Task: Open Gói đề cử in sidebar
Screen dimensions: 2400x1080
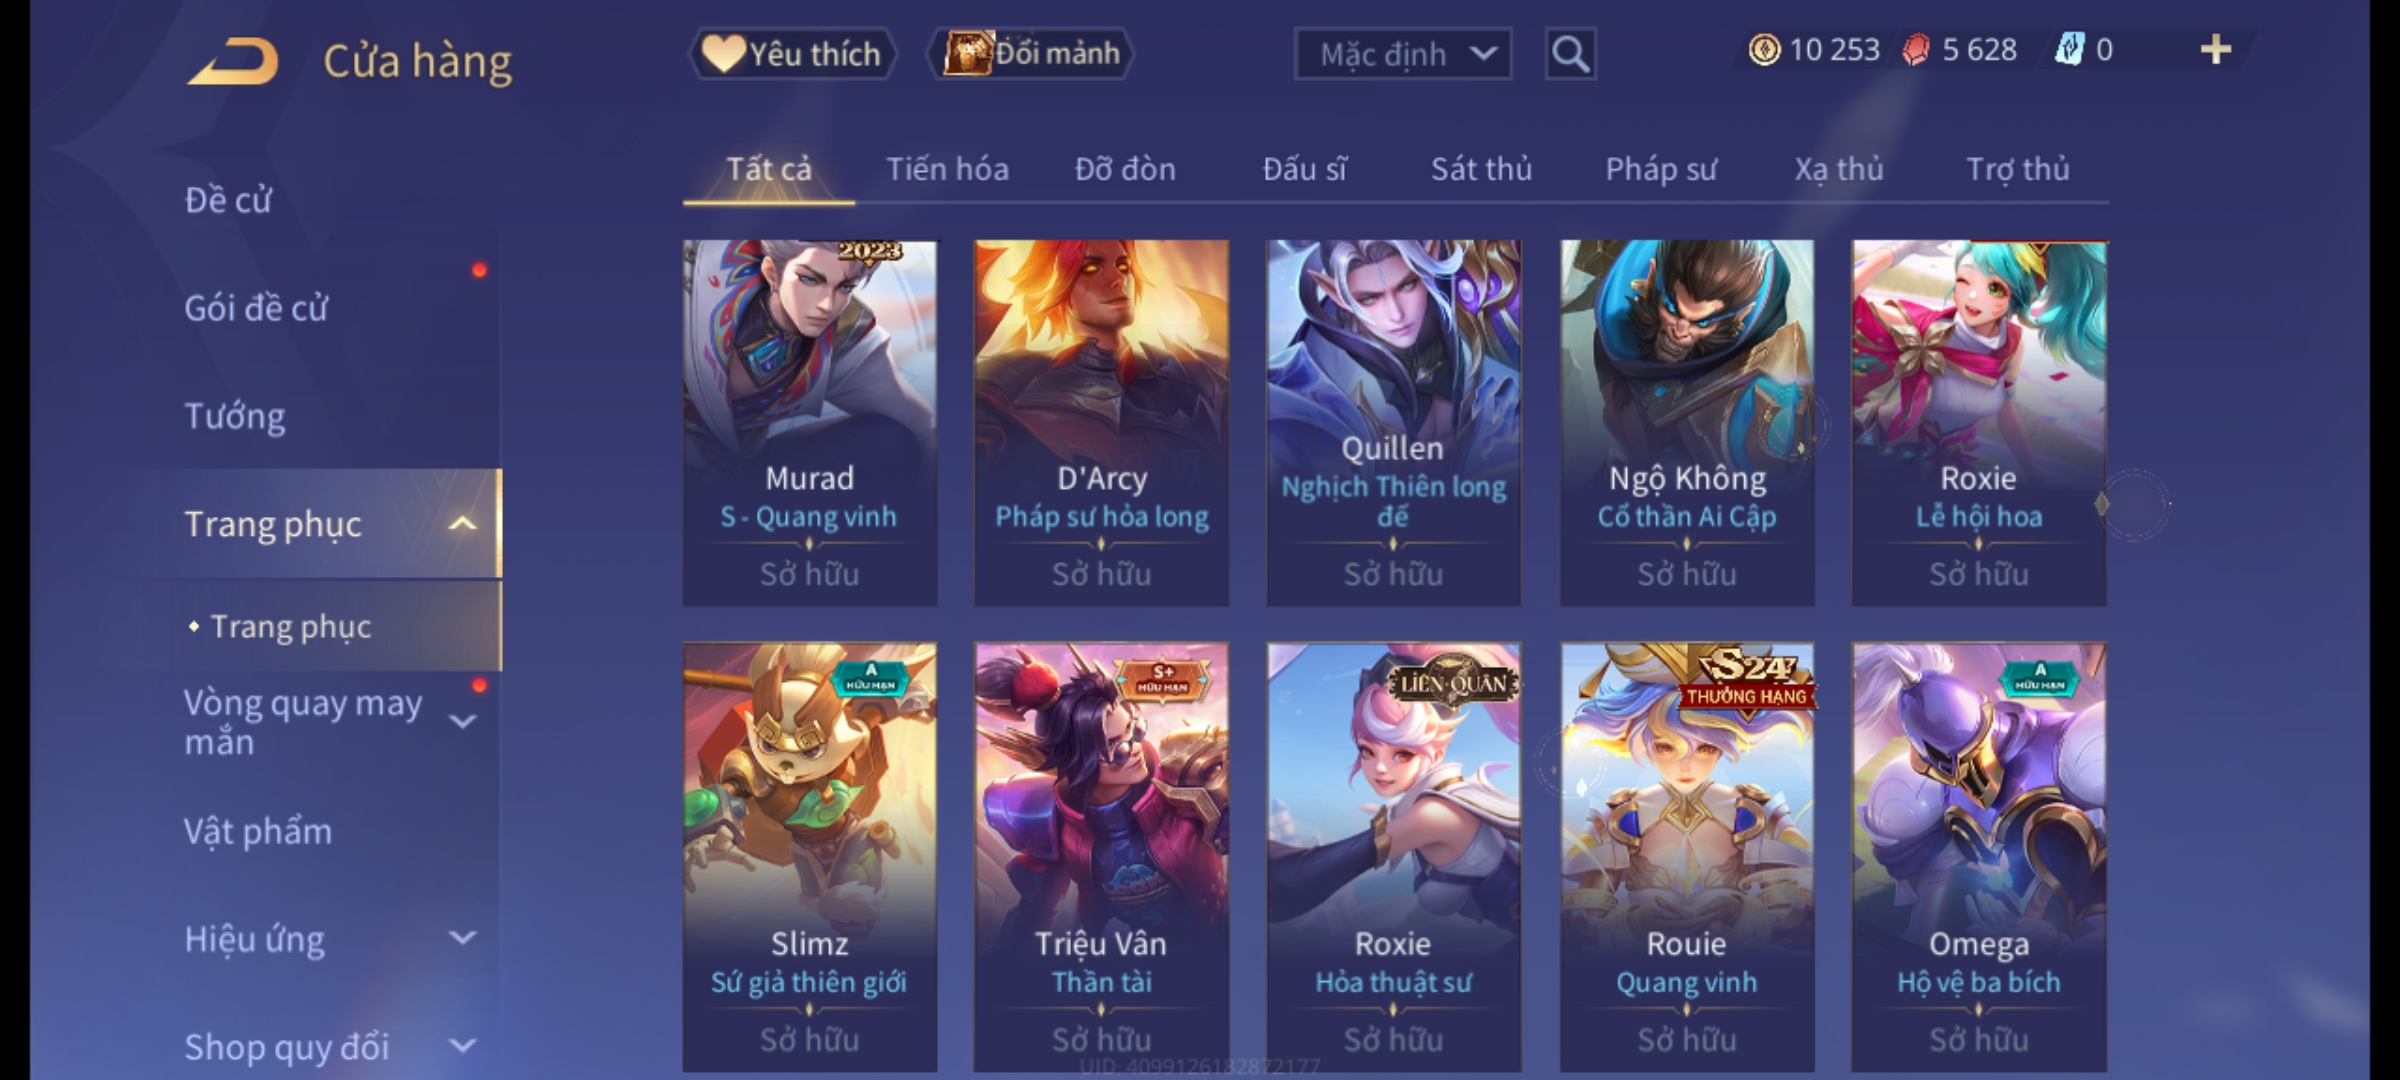Action: coord(256,308)
